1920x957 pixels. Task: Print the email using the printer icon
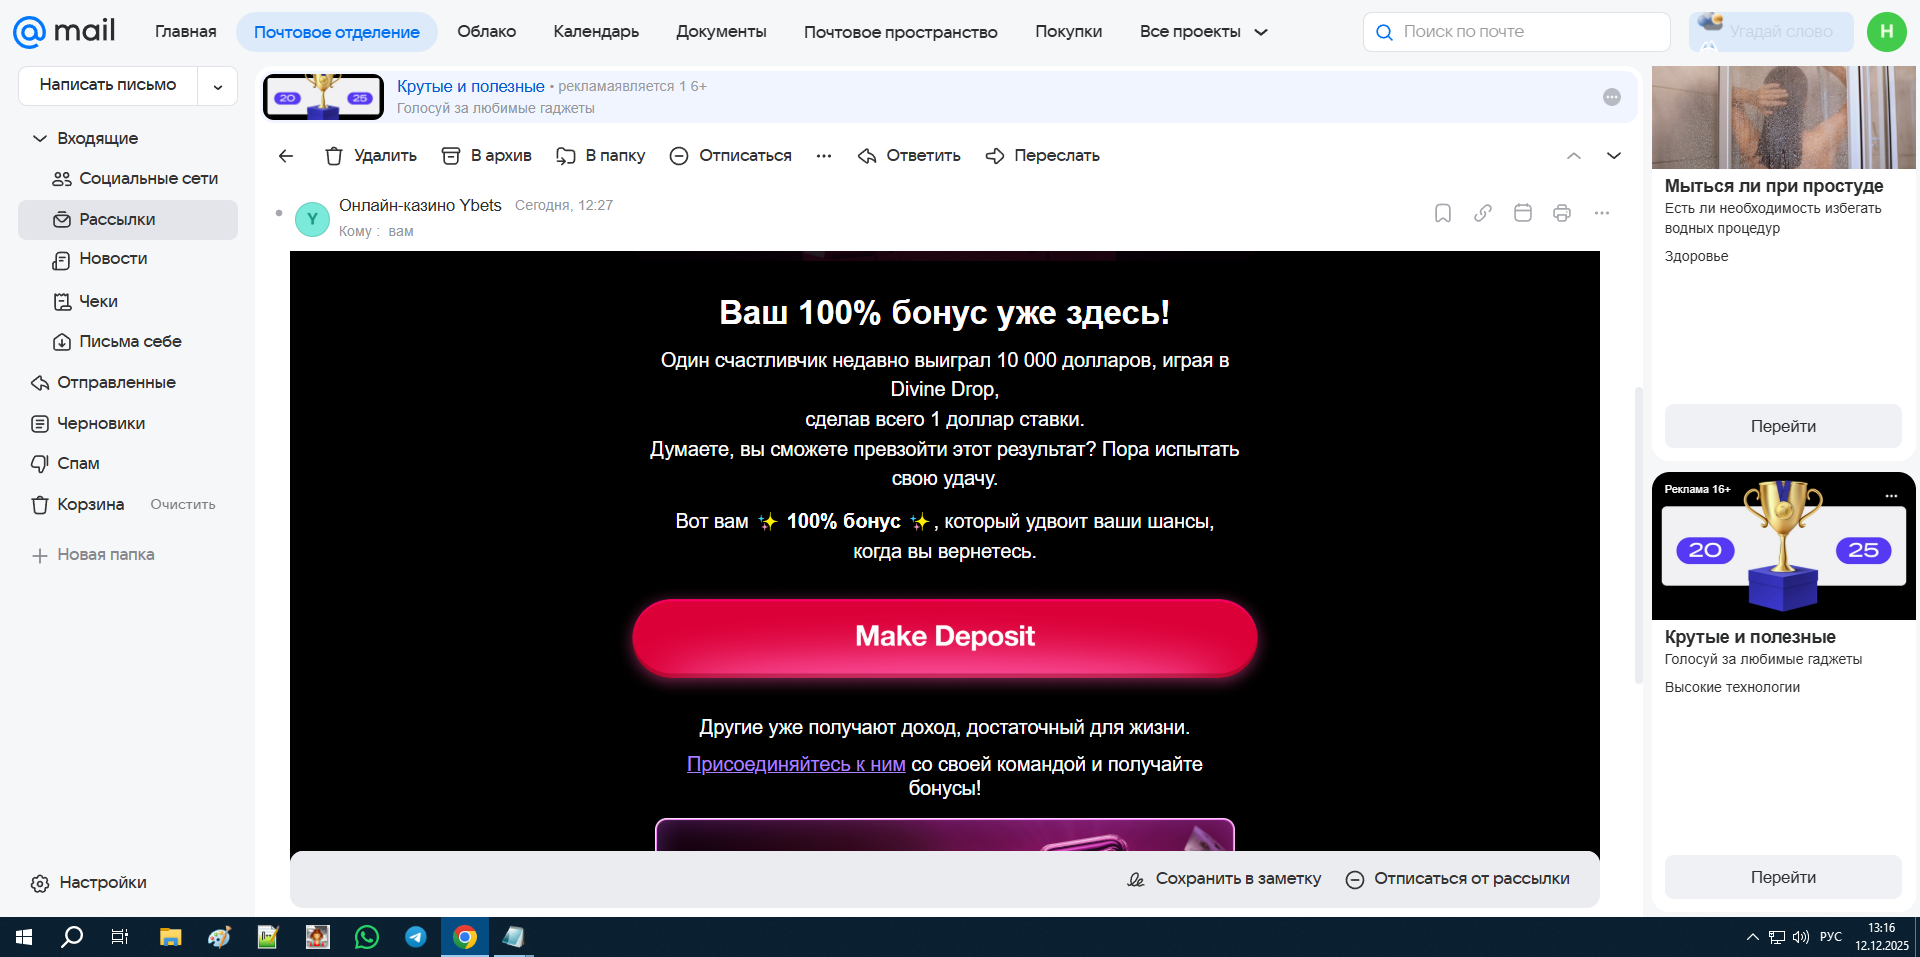(1562, 213)
